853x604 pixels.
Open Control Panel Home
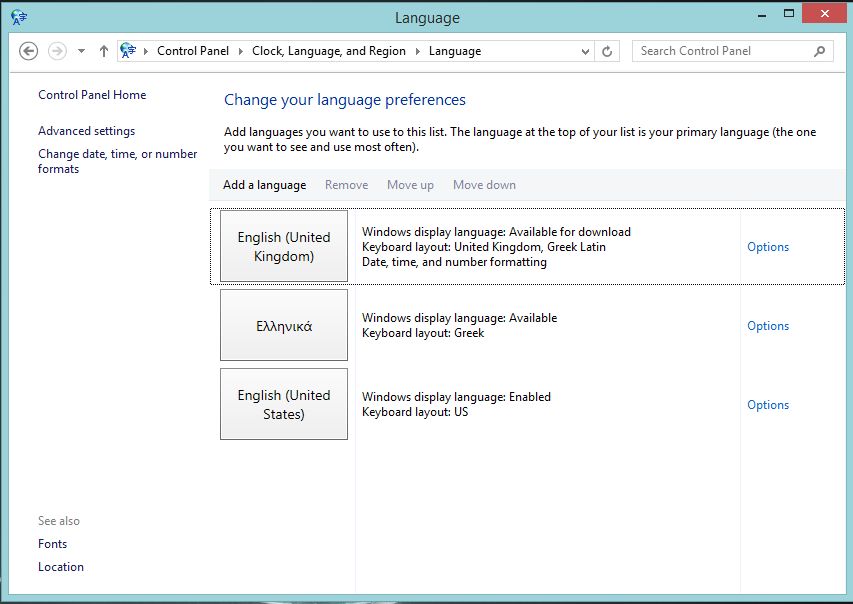[x=92, y=95]
